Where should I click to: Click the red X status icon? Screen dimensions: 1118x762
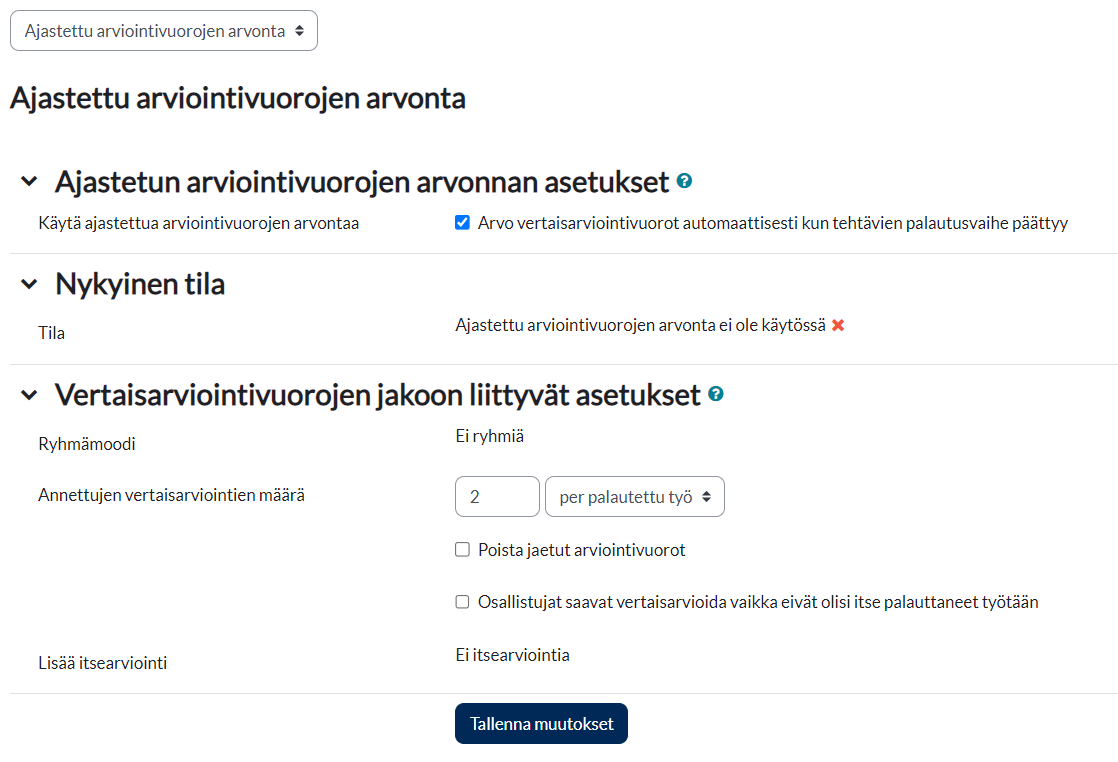[x=838, y=325]
